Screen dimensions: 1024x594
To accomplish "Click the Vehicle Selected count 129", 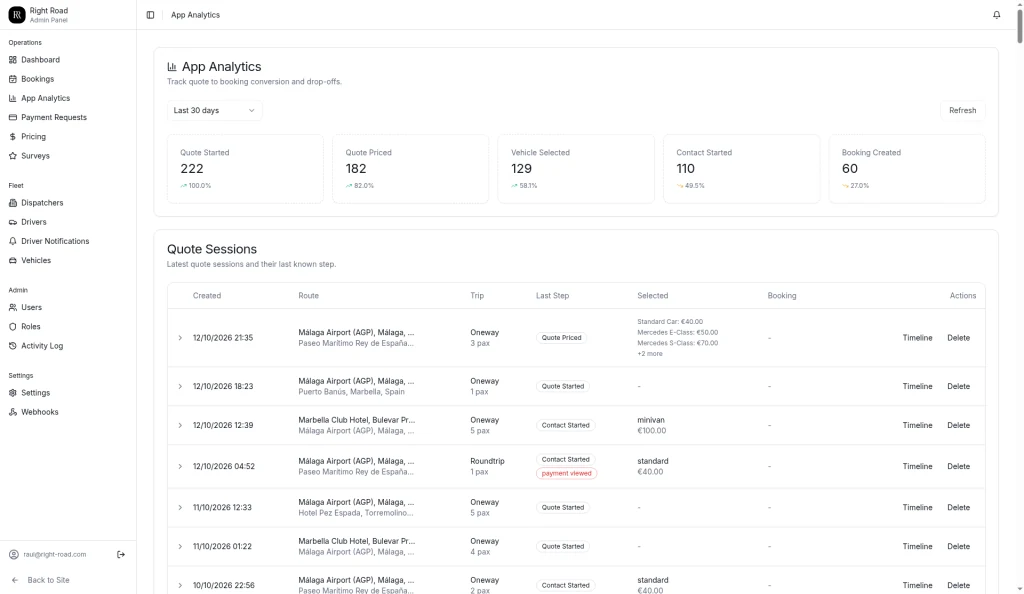I will pos(521,168).
